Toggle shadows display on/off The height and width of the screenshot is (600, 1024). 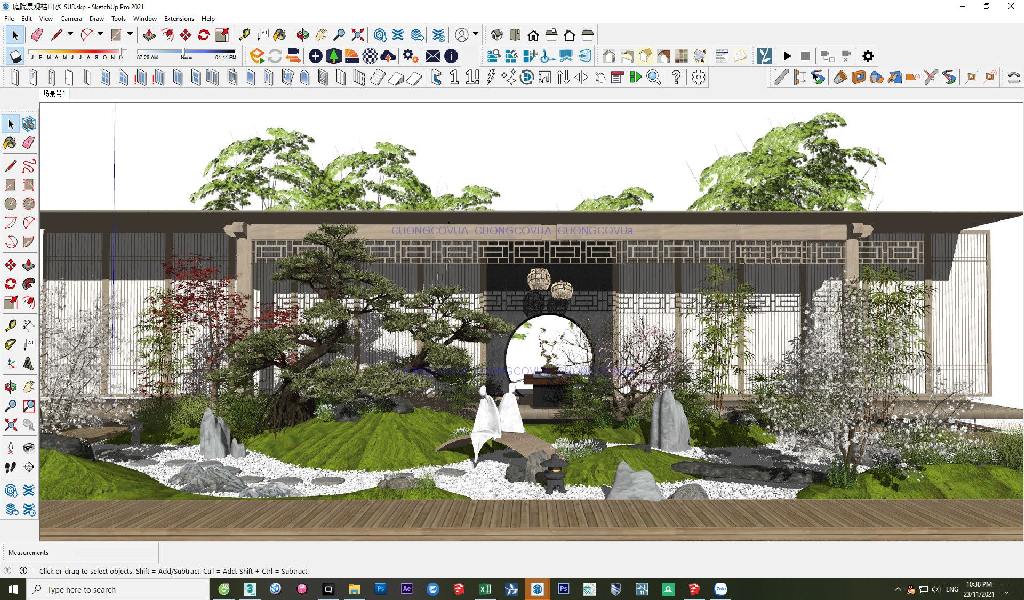click(15, 57)
